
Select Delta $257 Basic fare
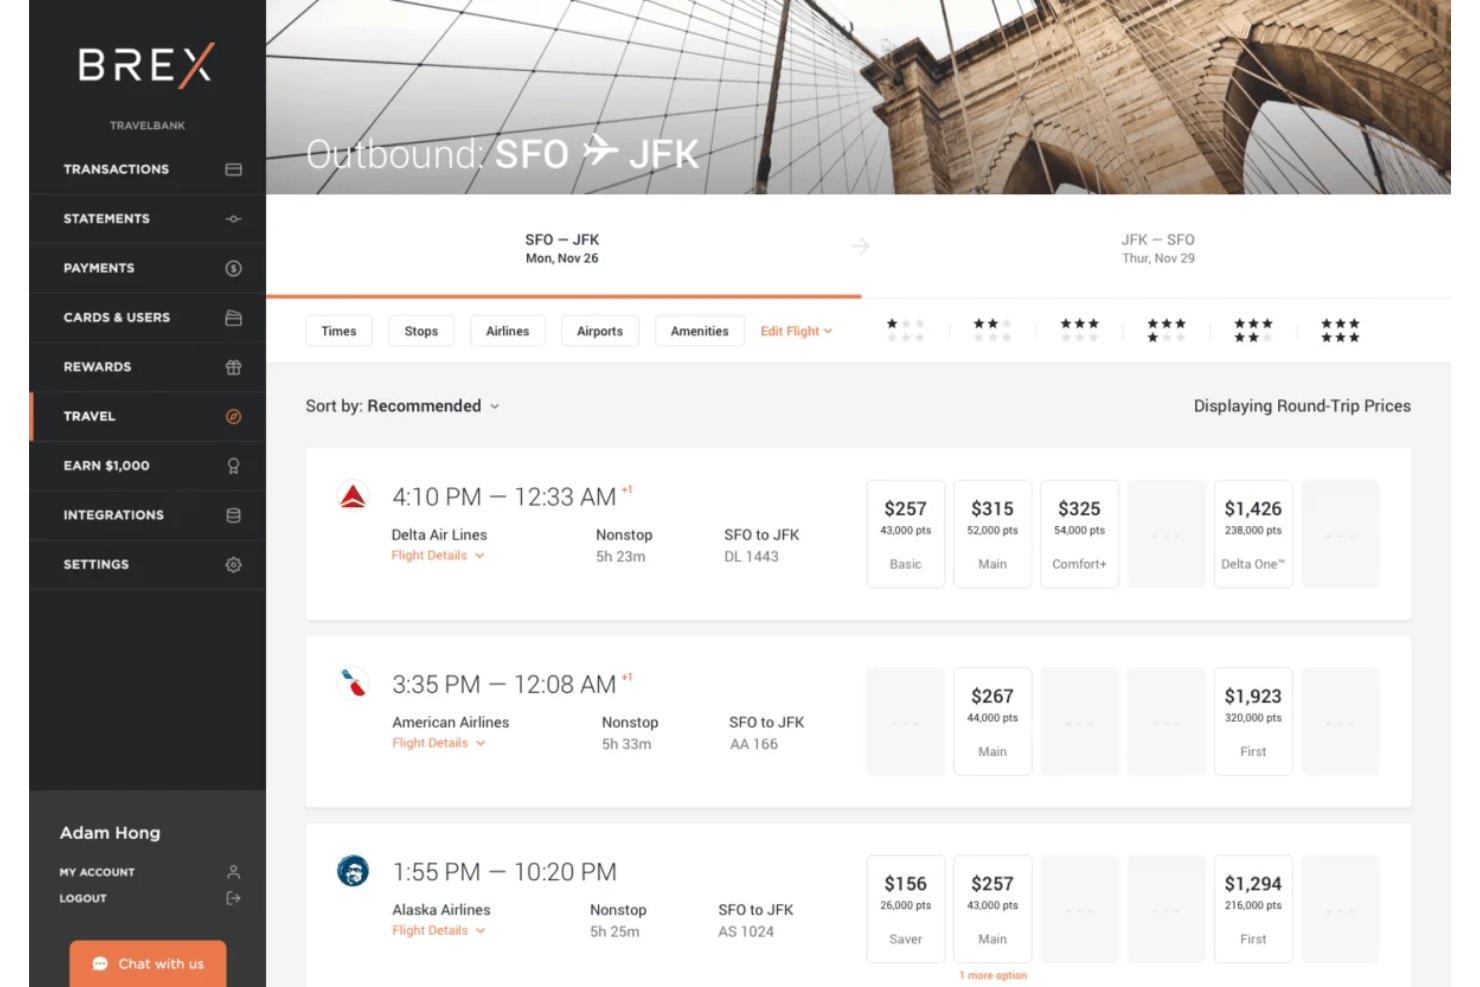905,534
